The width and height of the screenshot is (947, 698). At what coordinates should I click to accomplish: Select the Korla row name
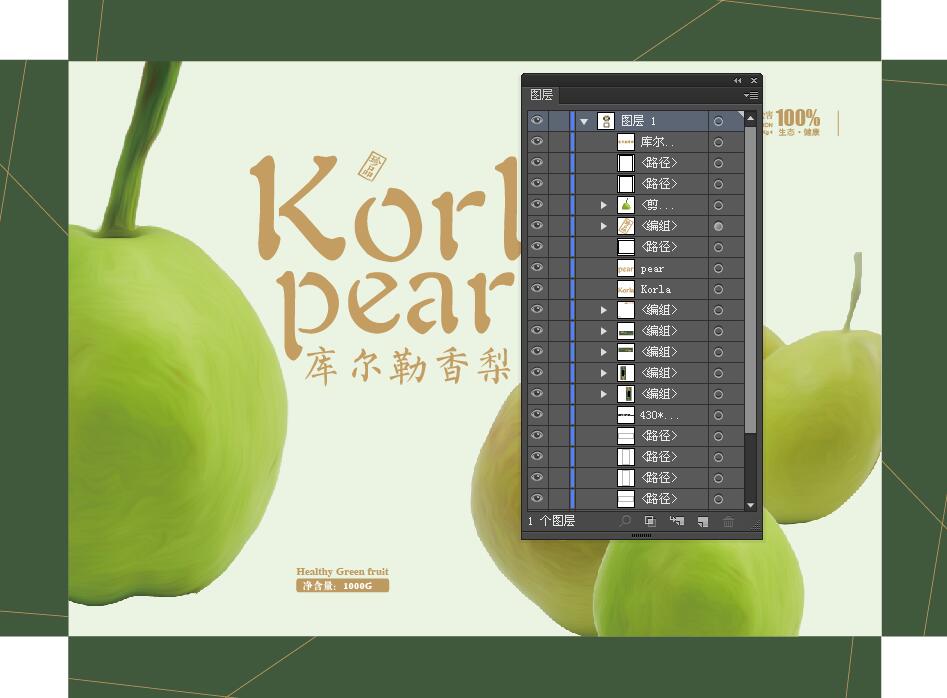tap(656, 289)
